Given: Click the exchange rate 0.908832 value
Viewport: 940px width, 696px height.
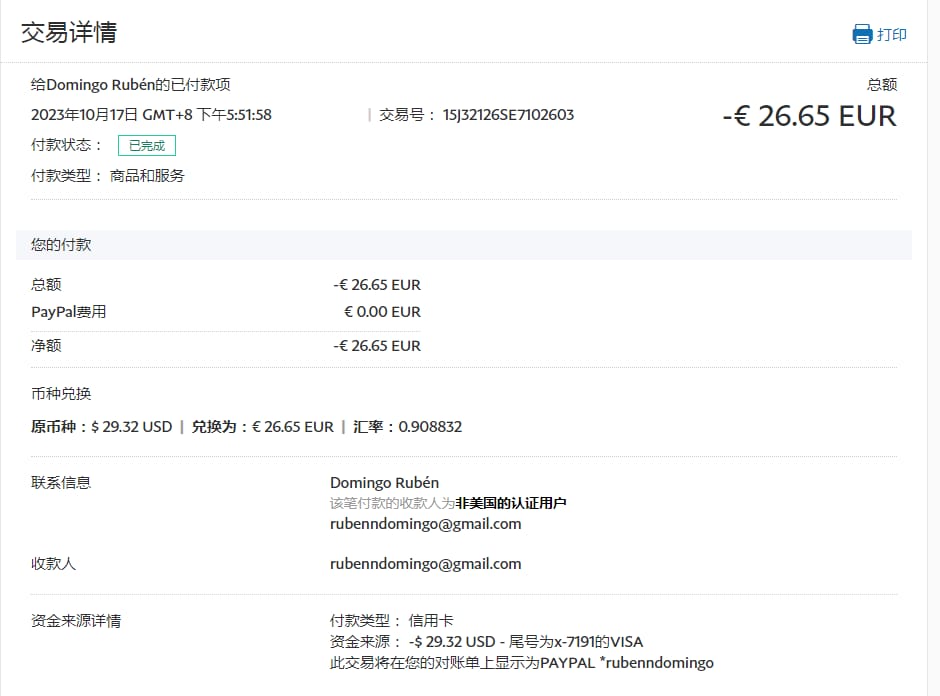Looking at the screenshot, I should [430, 427].
